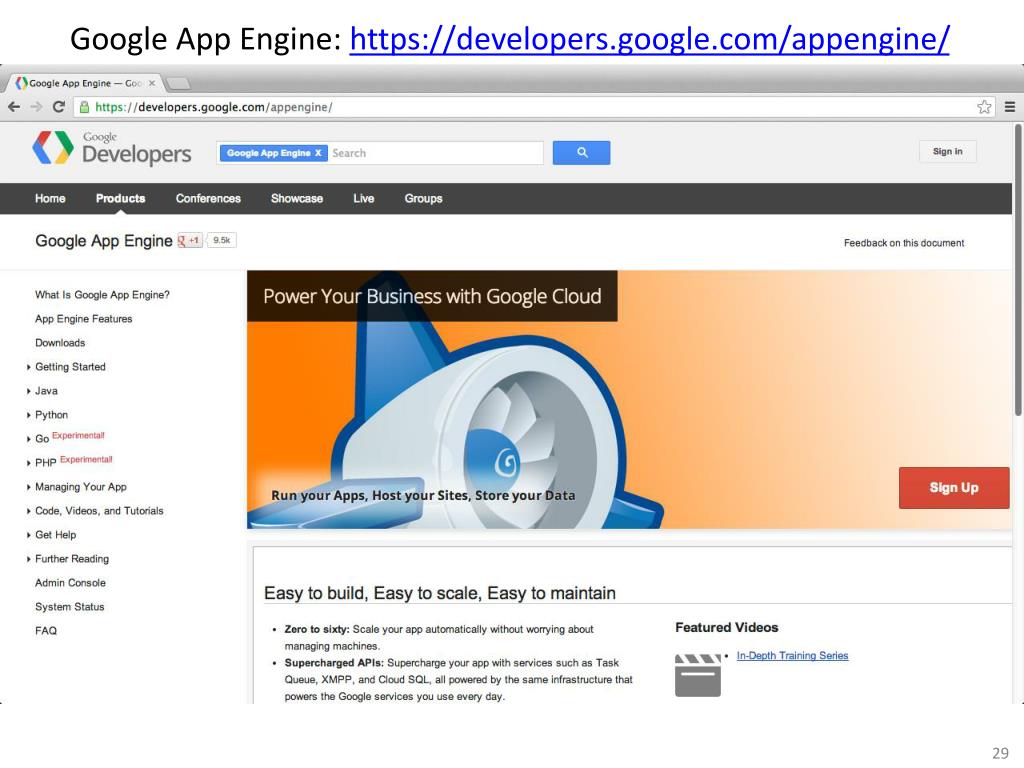The image size is (1024, 768).
Task: Click the blue magnifier search button
Action: (581, 153)
